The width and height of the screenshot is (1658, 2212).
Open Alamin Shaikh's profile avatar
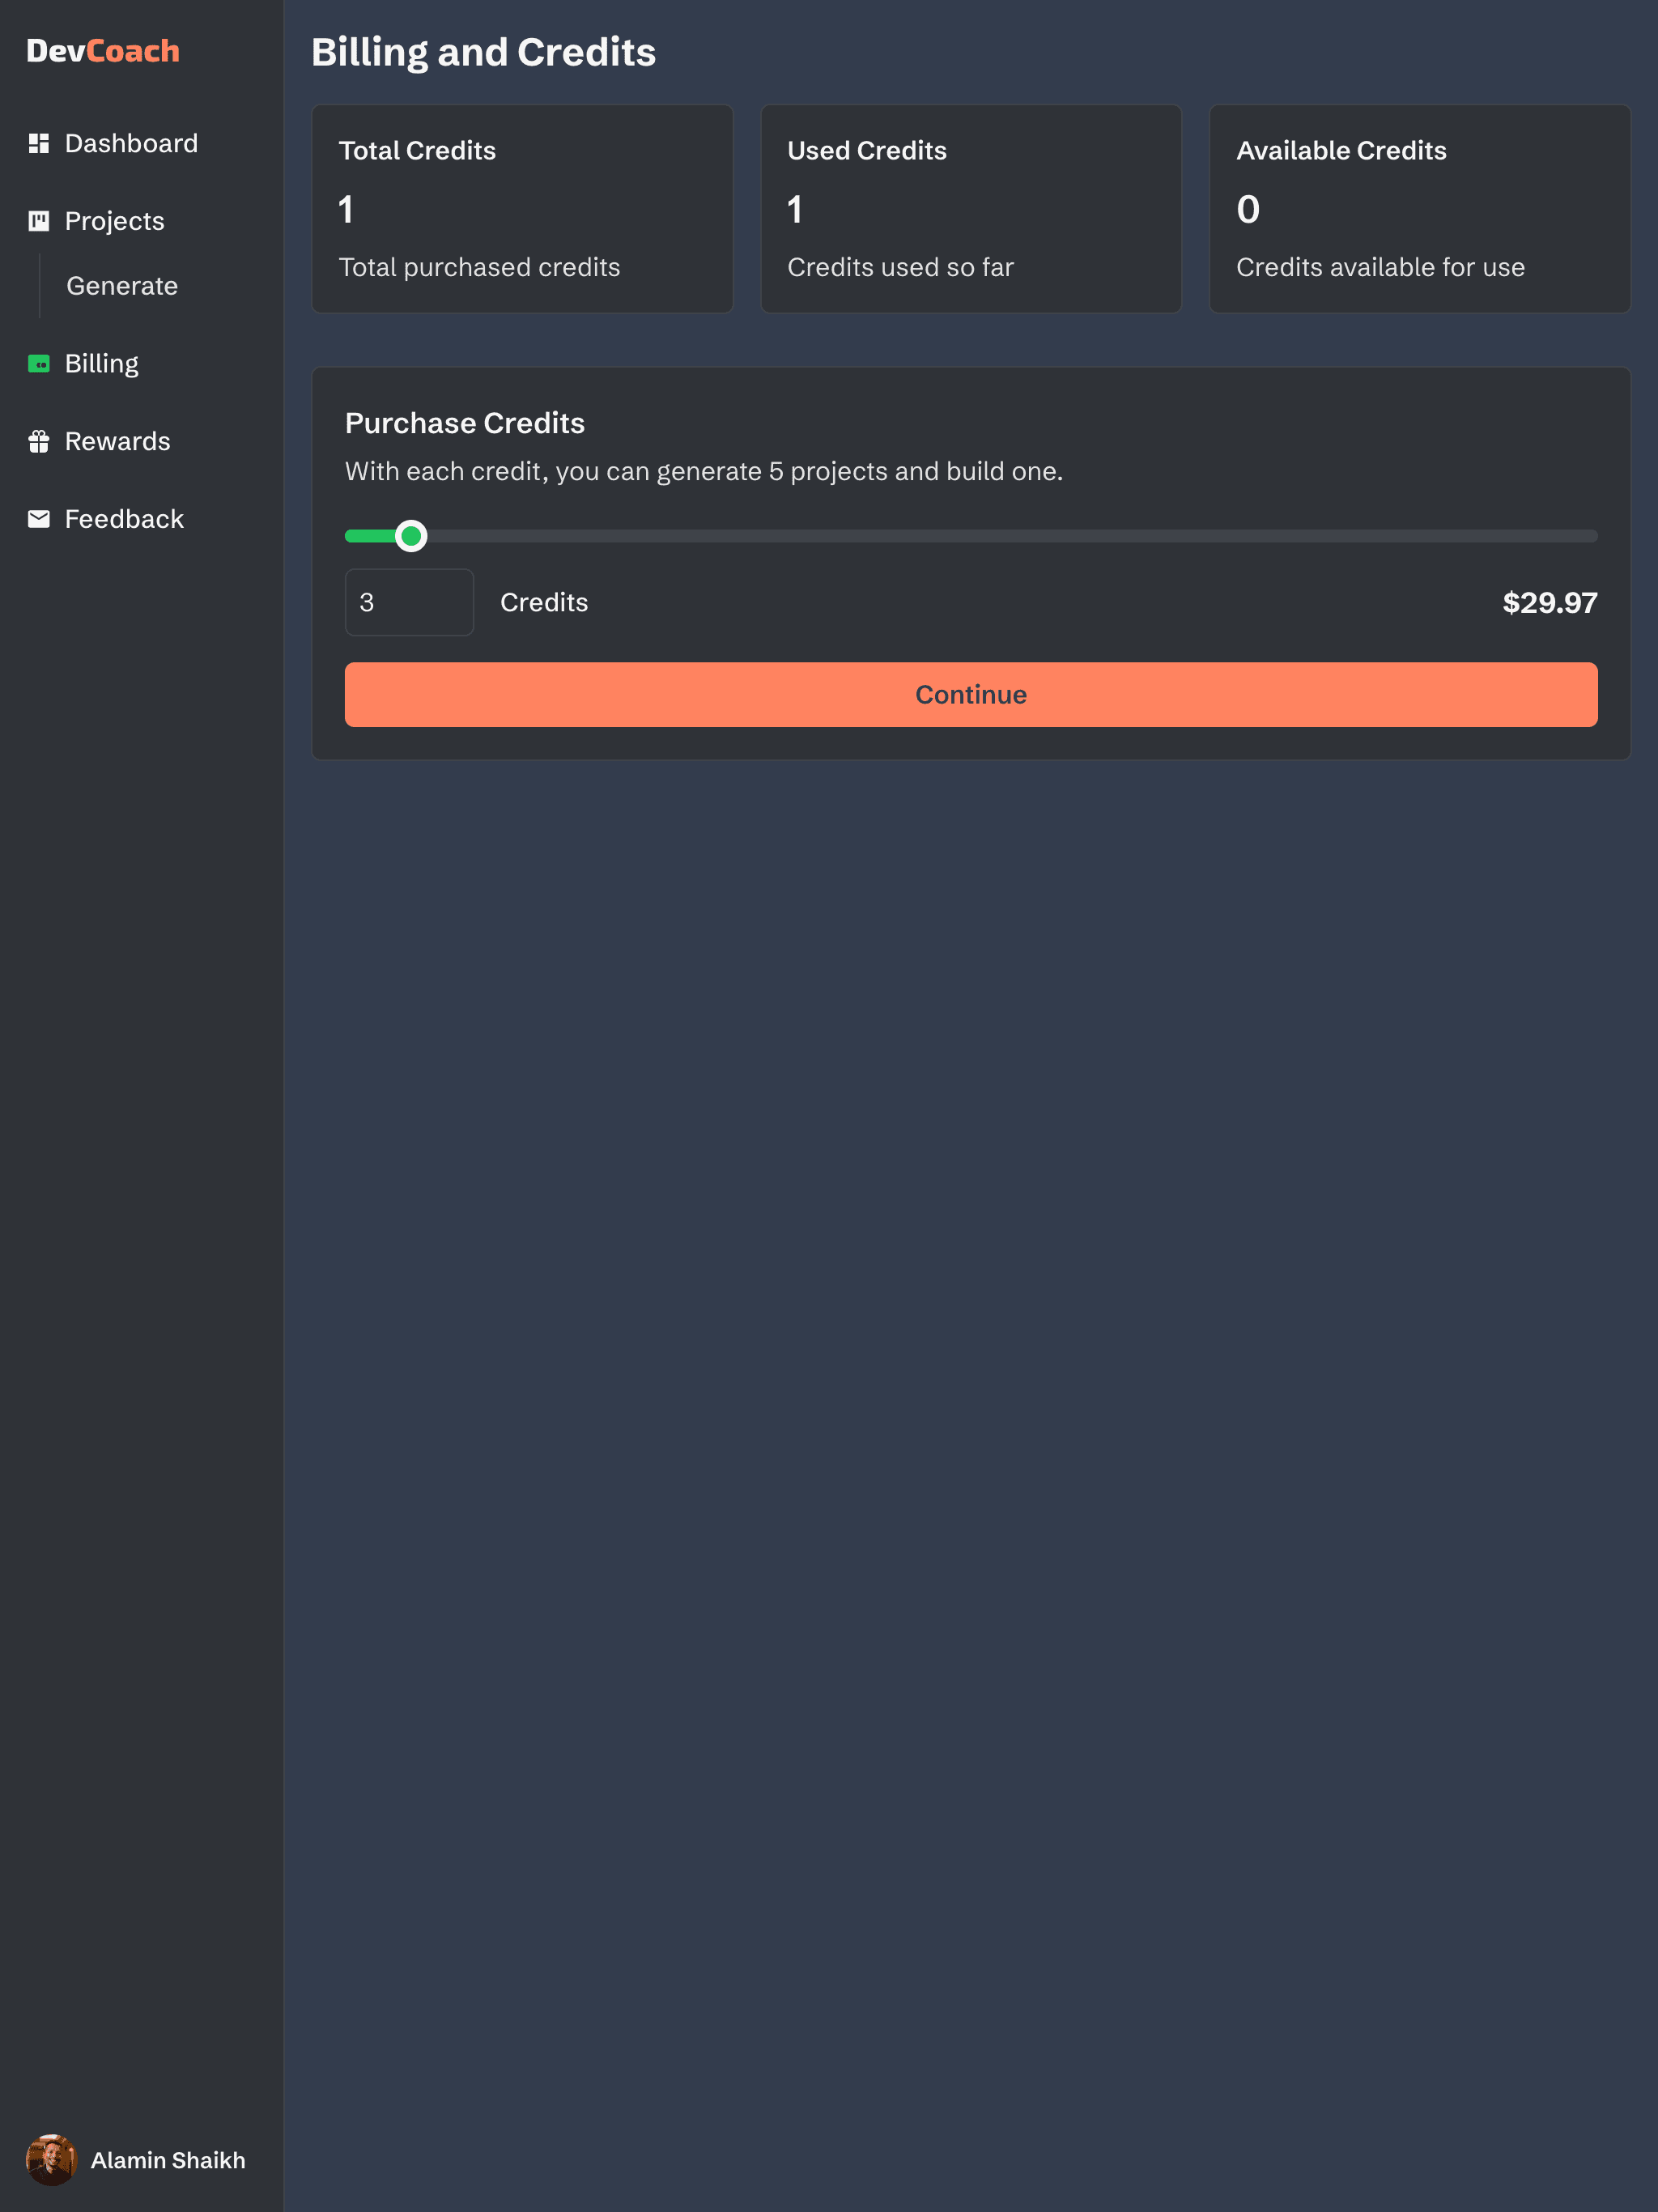coord(52,2160)
